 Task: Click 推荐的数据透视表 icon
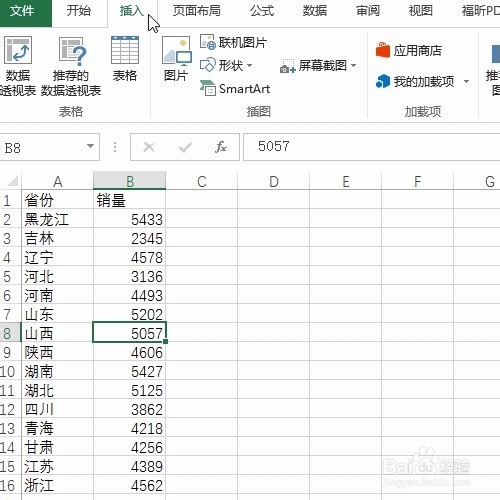(71, 66)
